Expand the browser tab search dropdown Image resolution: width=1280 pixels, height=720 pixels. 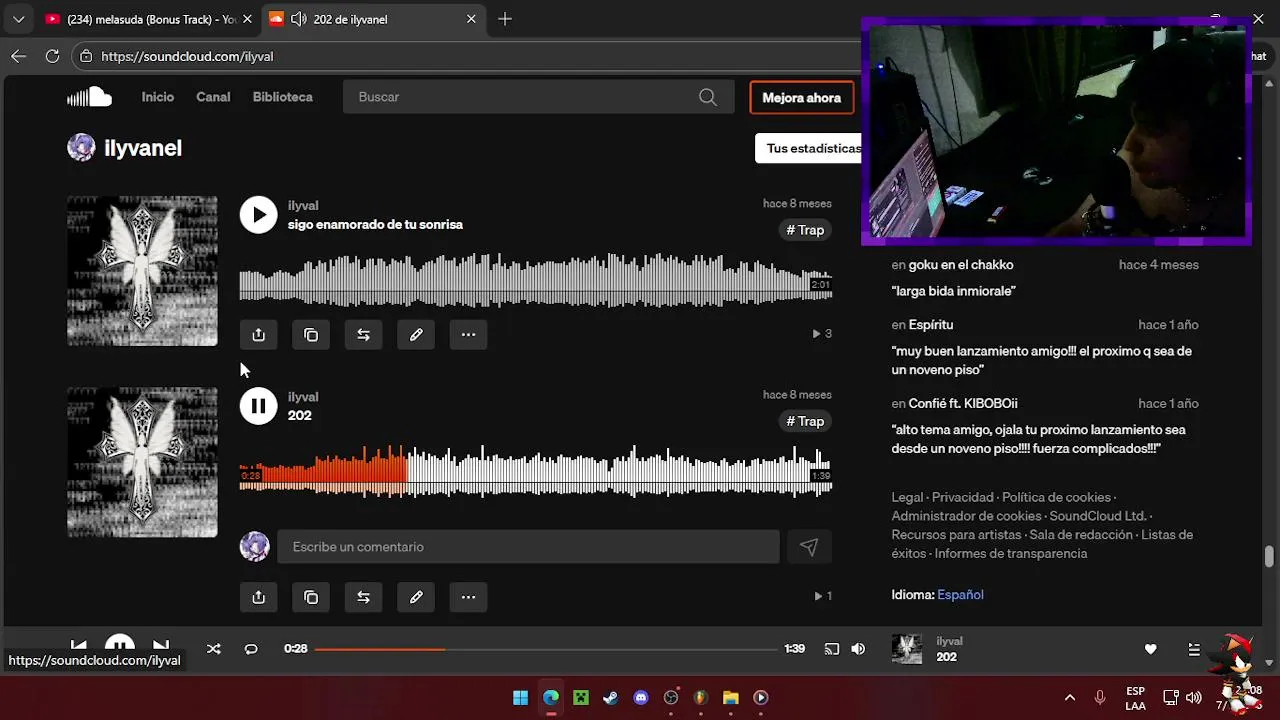(x=18, y=19)
